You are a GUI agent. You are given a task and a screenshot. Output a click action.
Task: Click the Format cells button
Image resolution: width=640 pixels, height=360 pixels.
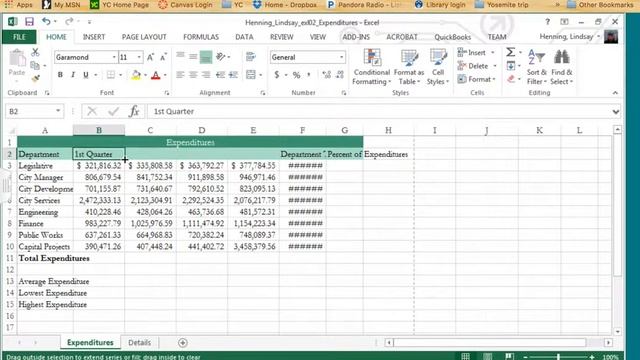tap(476, 79)
